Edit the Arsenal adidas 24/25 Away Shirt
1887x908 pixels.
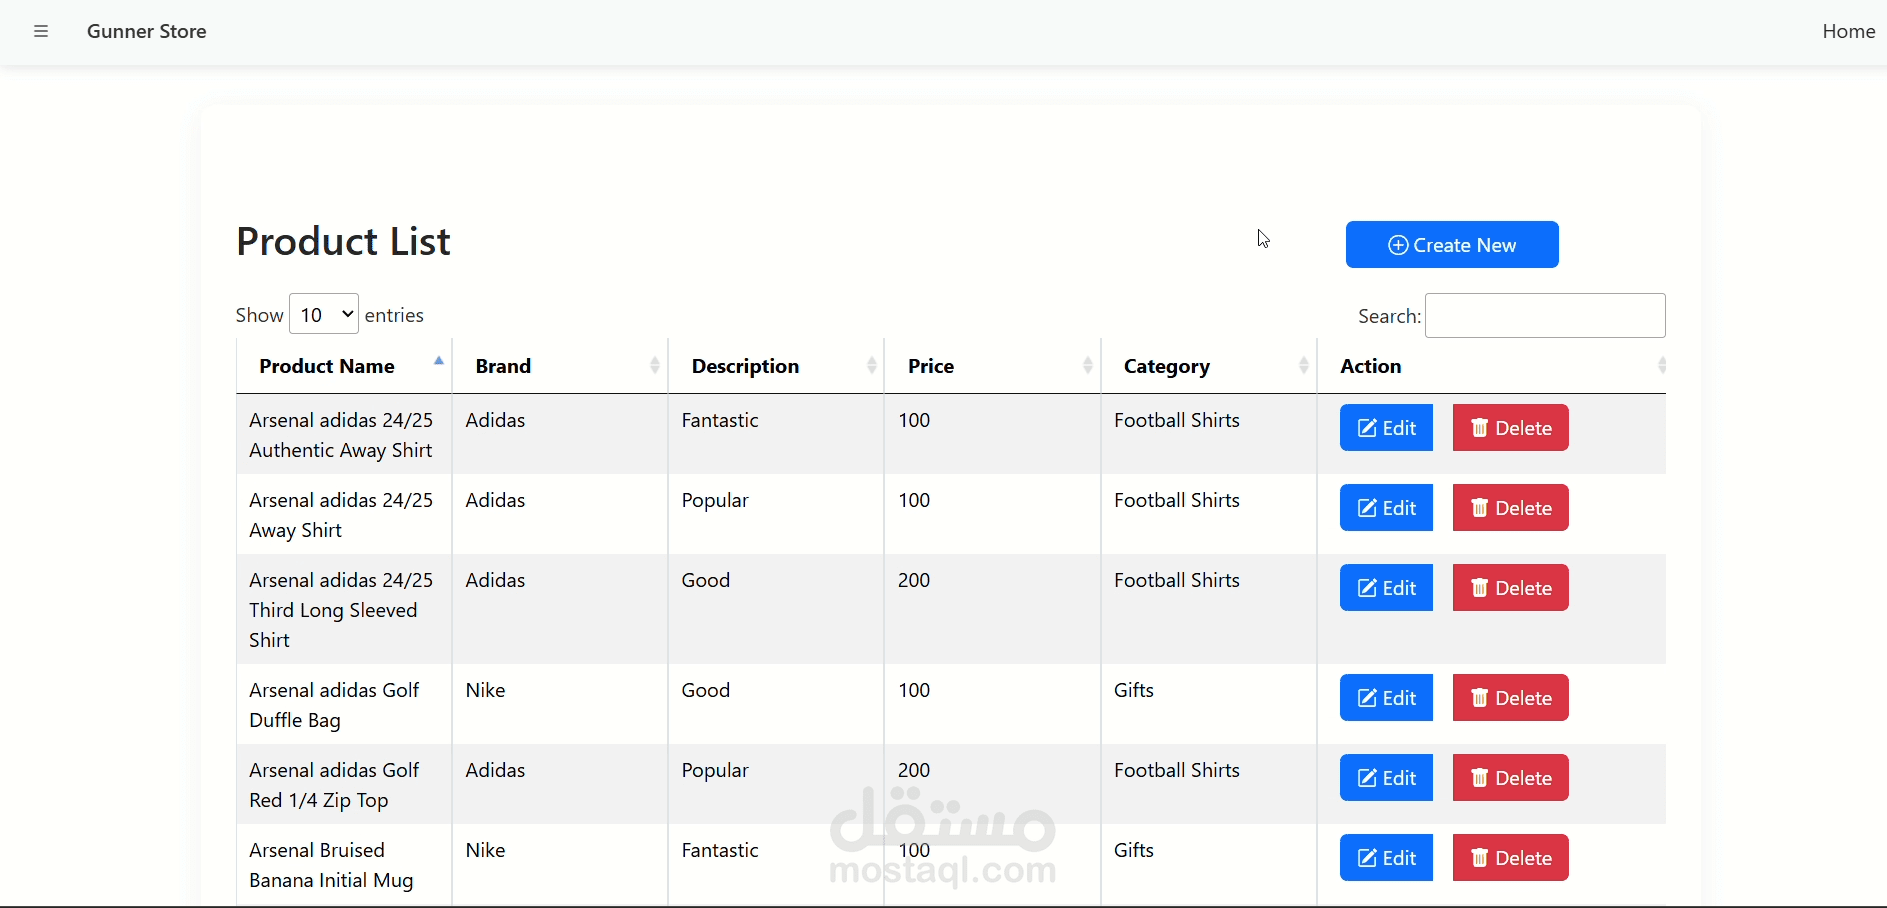[1386, 508]
